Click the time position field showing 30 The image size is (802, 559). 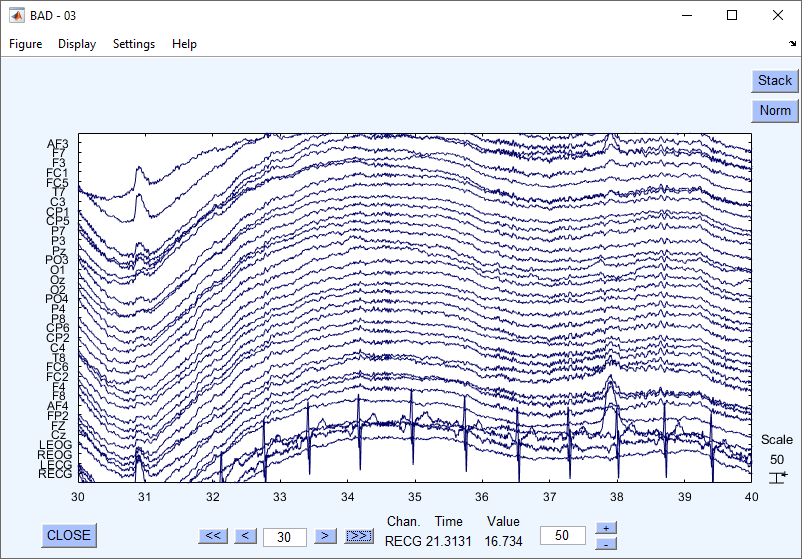tap(285, 537)
